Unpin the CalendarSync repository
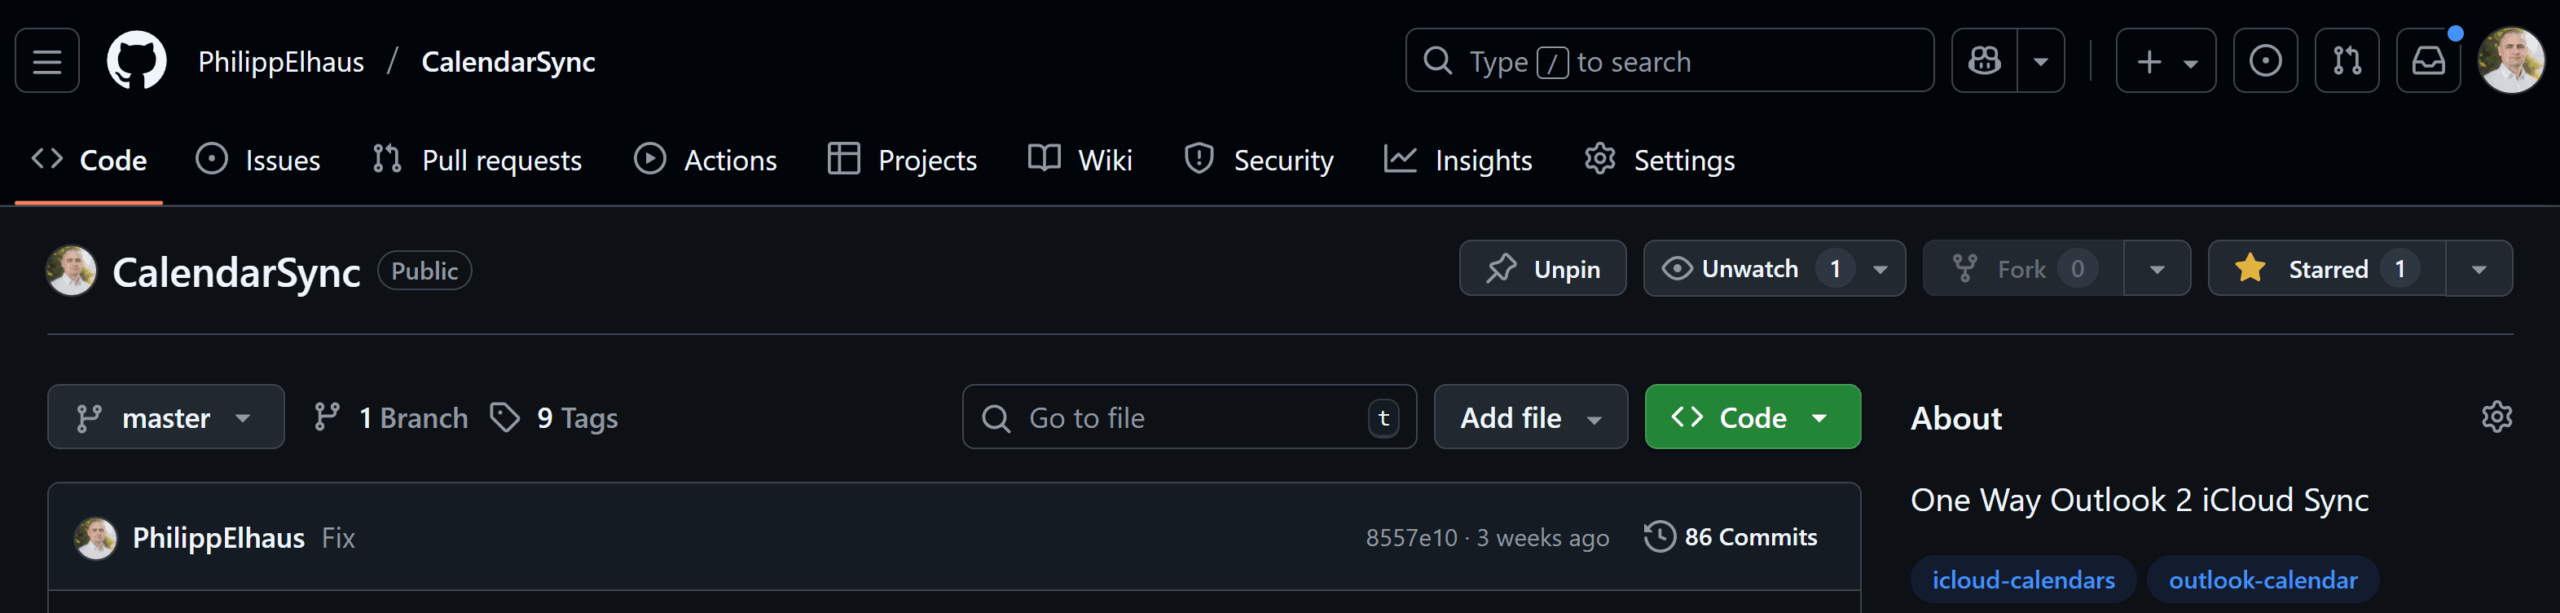Viewport: 2560px width, 613px height. tap(1542, 269)
